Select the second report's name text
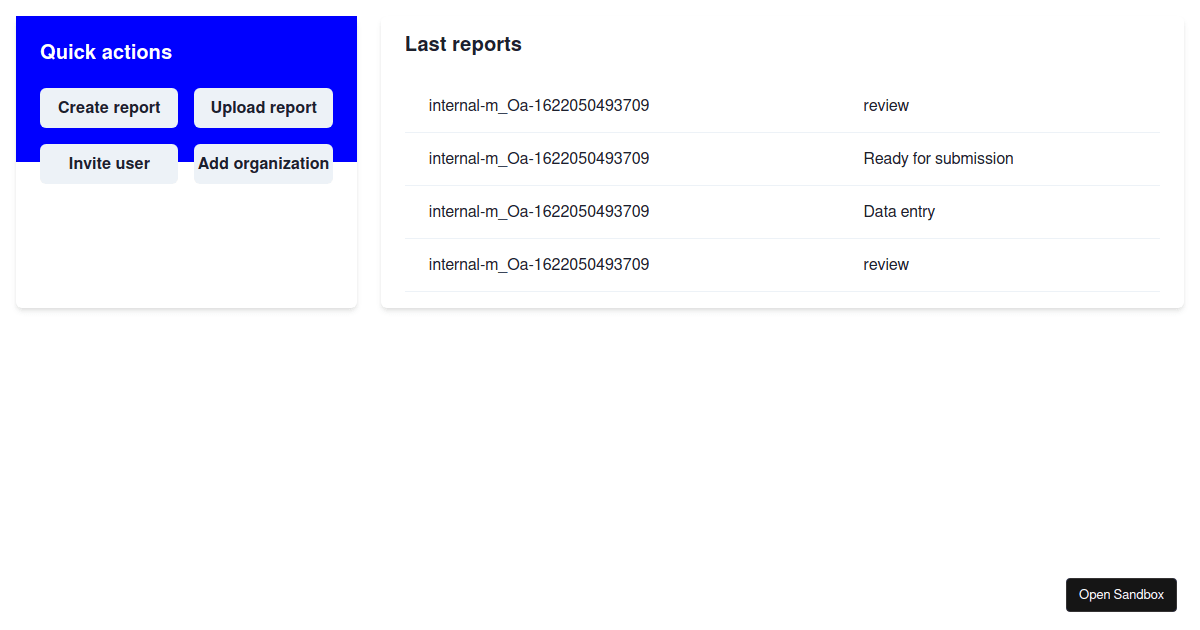 coord(539,158)
